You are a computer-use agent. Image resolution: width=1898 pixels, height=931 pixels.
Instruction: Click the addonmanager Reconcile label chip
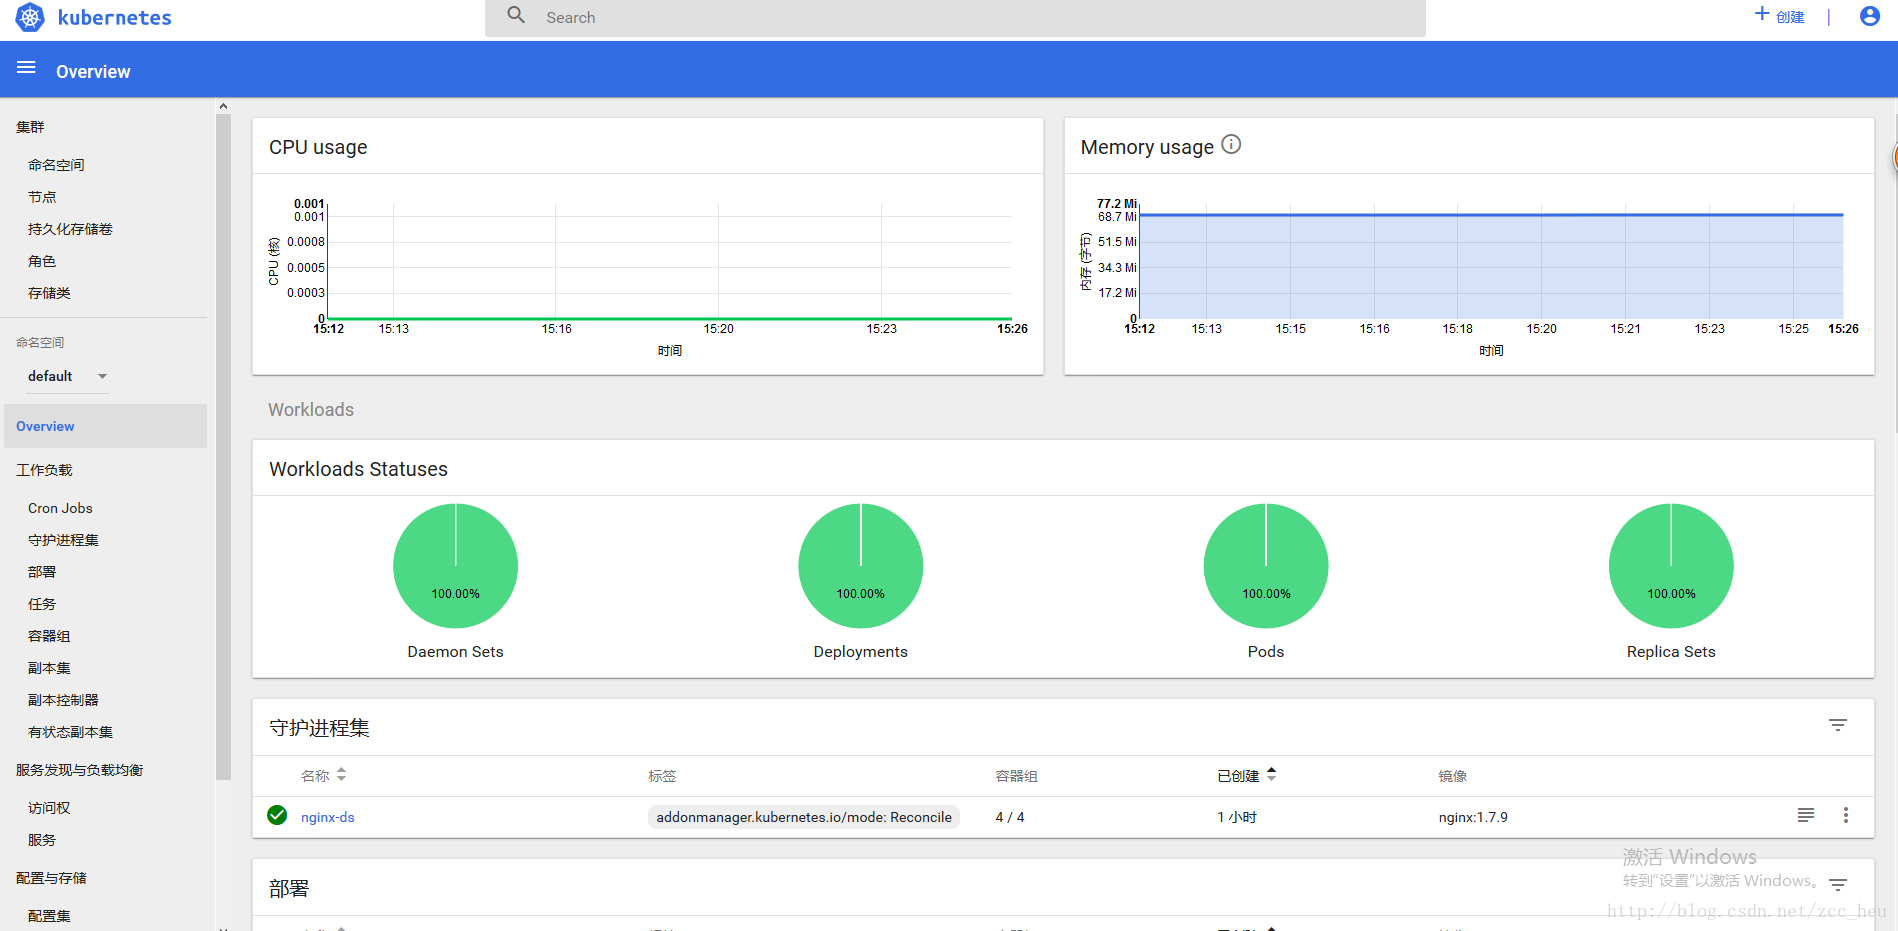(x=804, y=817)
